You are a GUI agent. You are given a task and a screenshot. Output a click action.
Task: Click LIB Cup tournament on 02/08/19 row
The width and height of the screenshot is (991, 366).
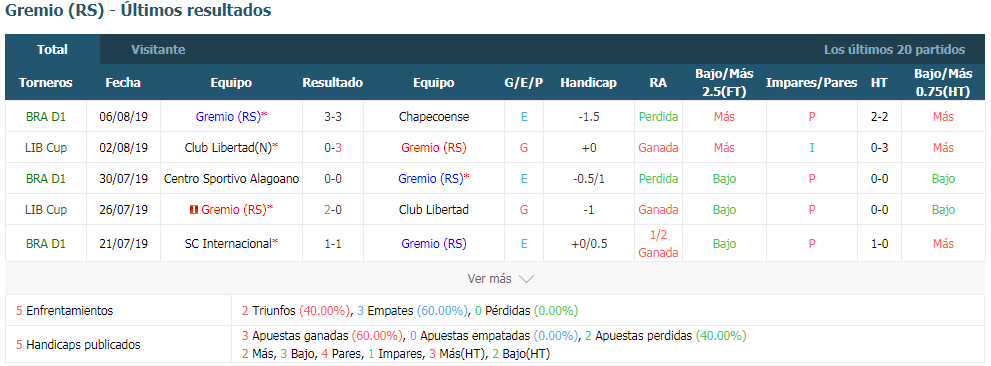tap(46, 148)
